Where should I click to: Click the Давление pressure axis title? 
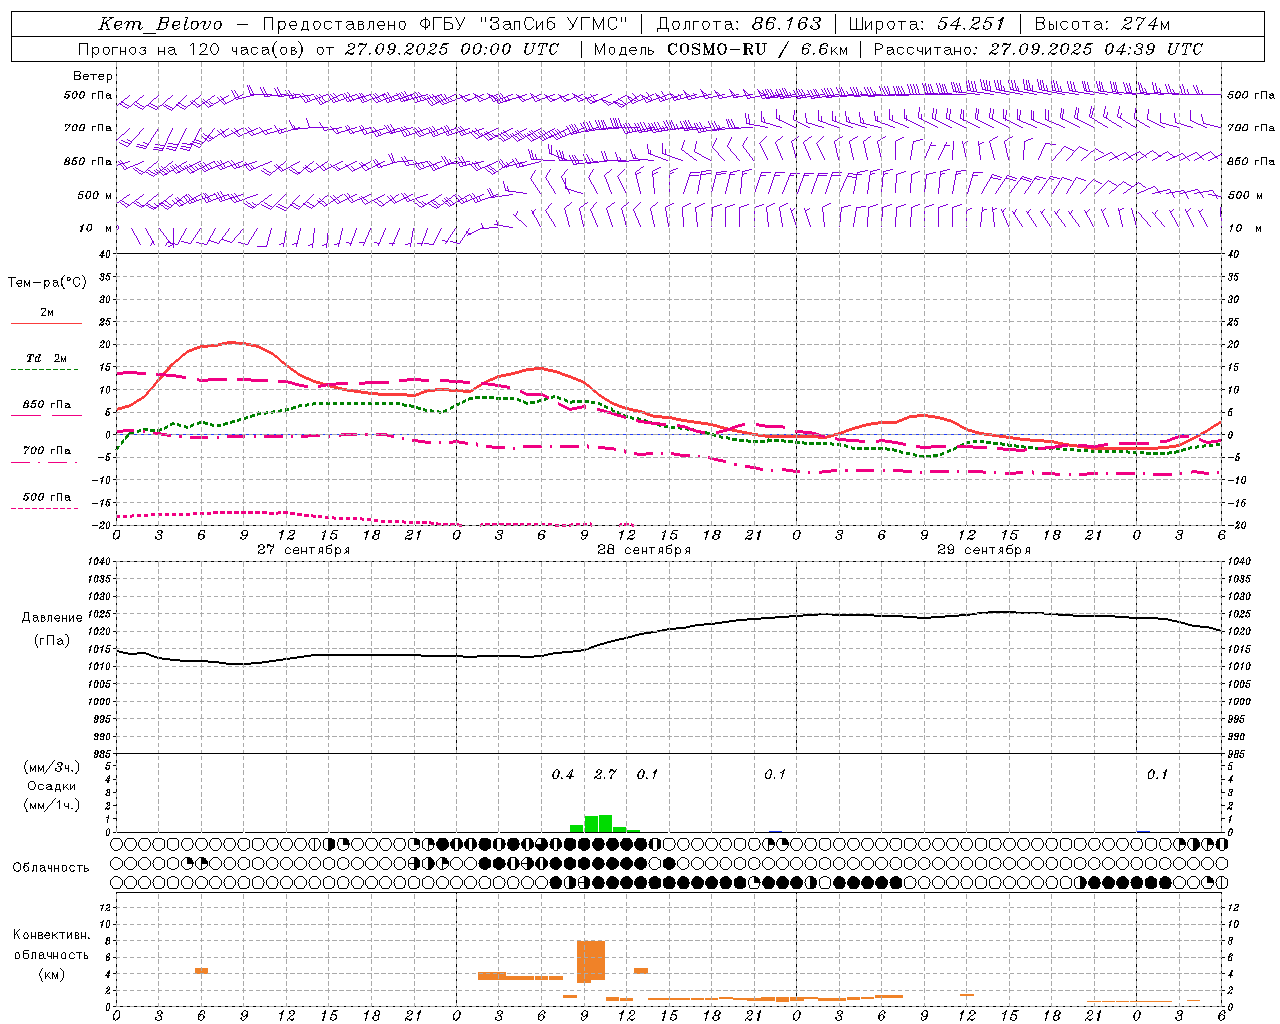tap(52, 618)
